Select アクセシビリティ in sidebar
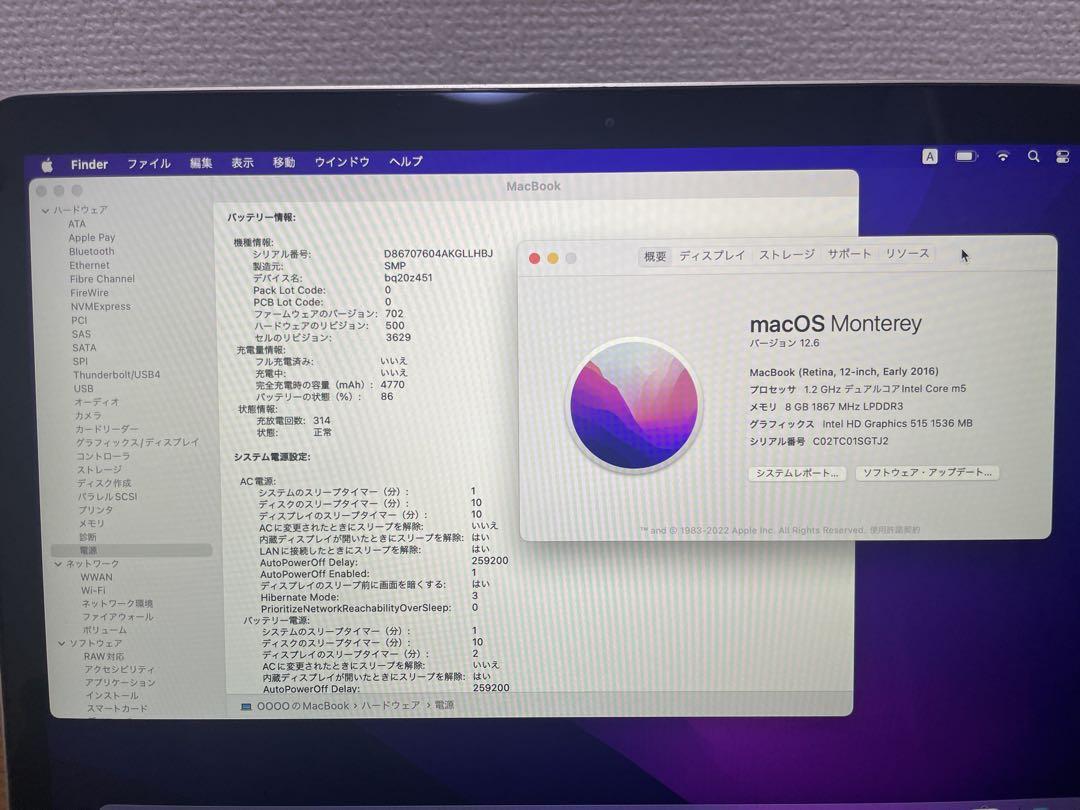 (119, 669)
